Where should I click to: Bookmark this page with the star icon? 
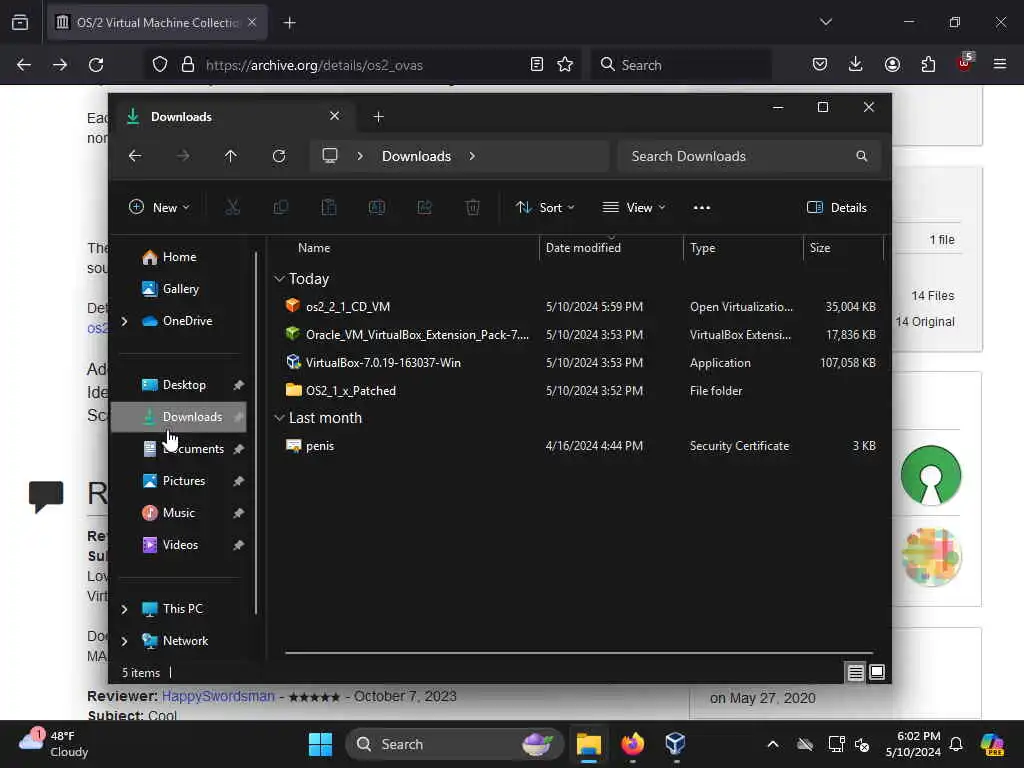pos(565,65)
